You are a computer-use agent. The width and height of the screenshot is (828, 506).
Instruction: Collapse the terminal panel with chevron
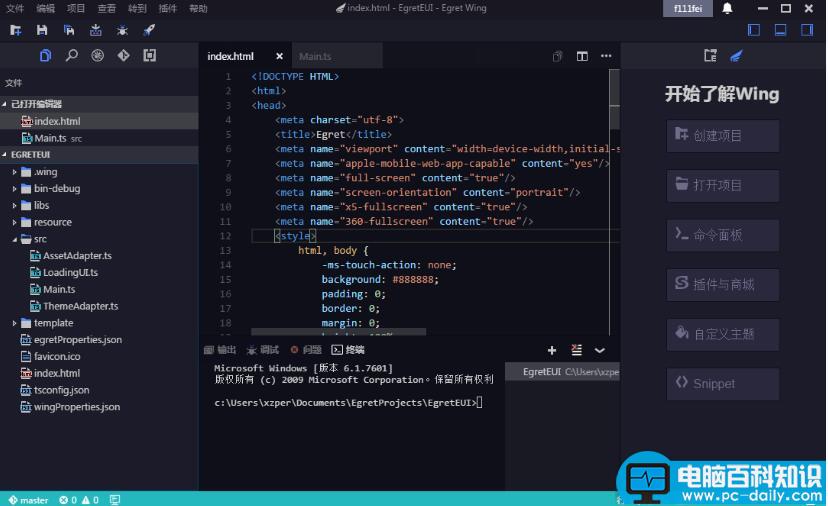(x=600, y=350)
